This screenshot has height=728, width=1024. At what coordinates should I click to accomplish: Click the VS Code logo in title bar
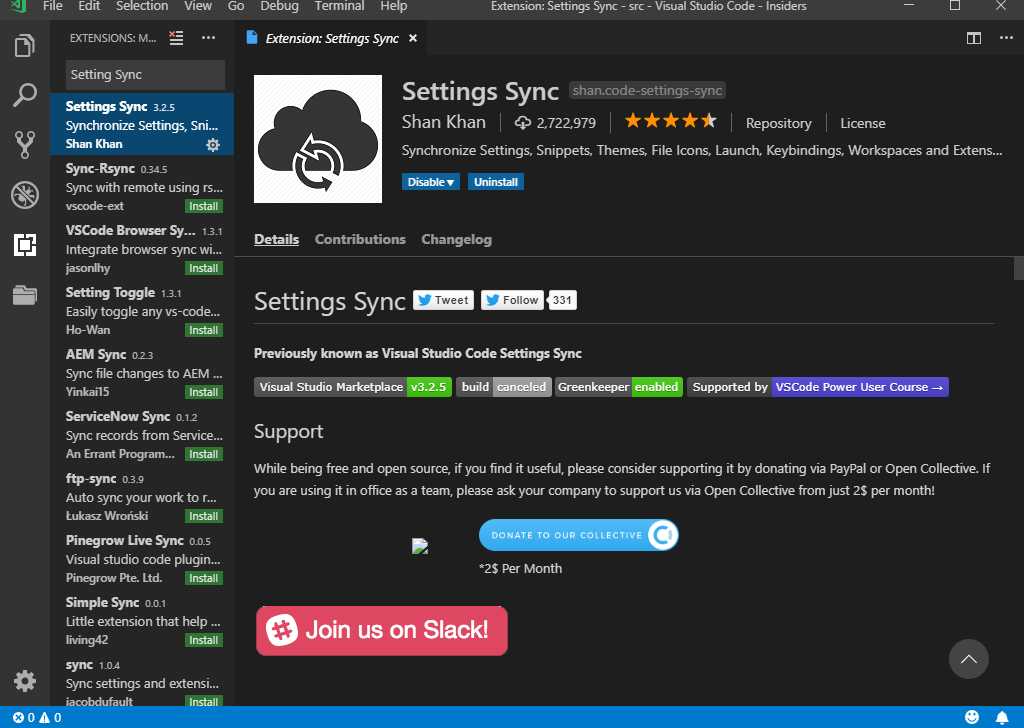tap(18, 6)
